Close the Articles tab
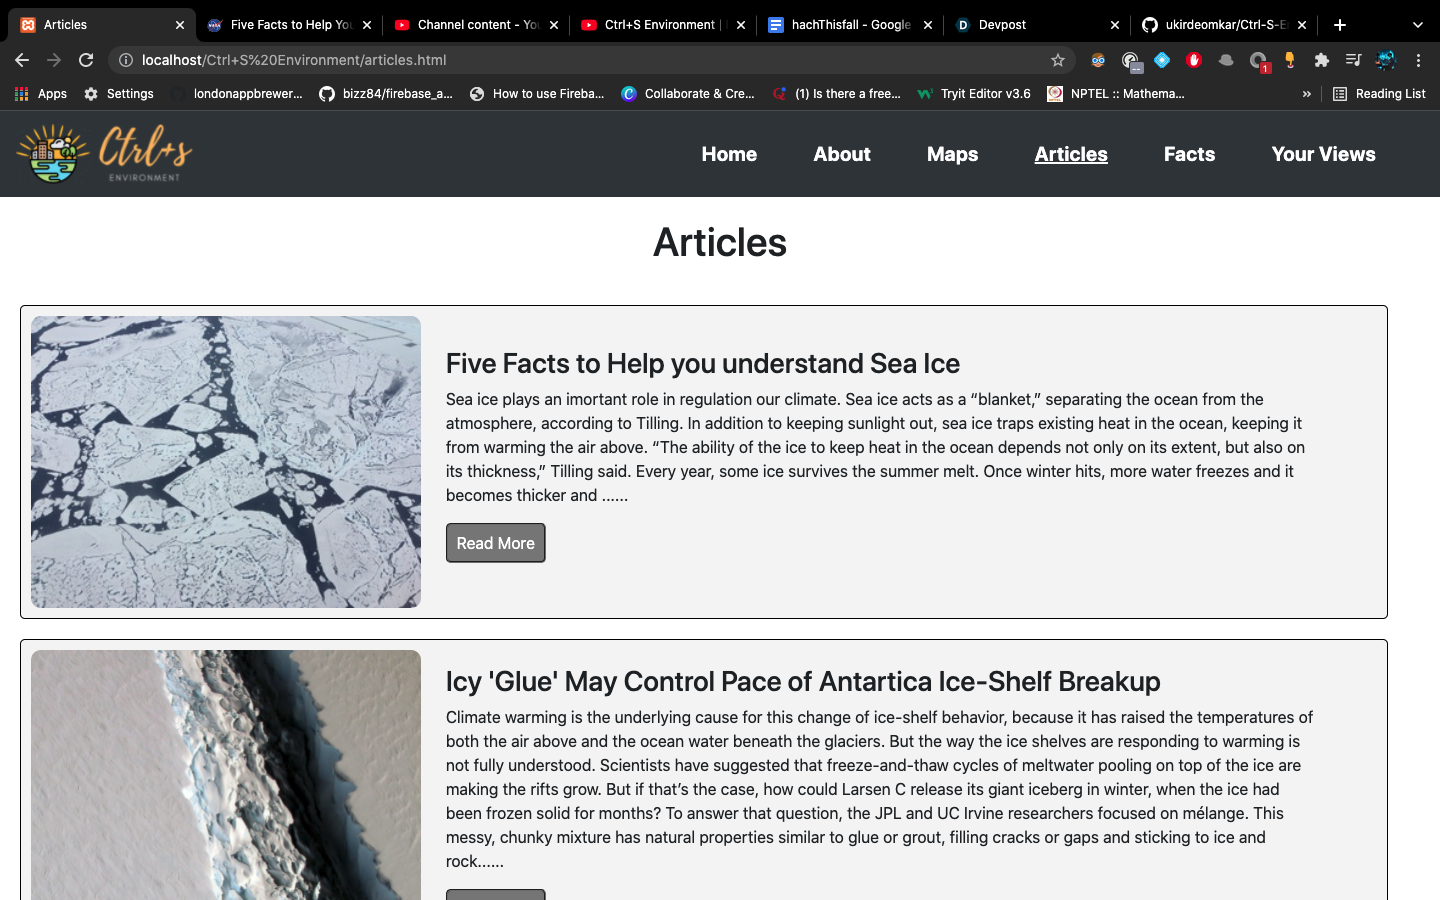 (x=180, y=25)
